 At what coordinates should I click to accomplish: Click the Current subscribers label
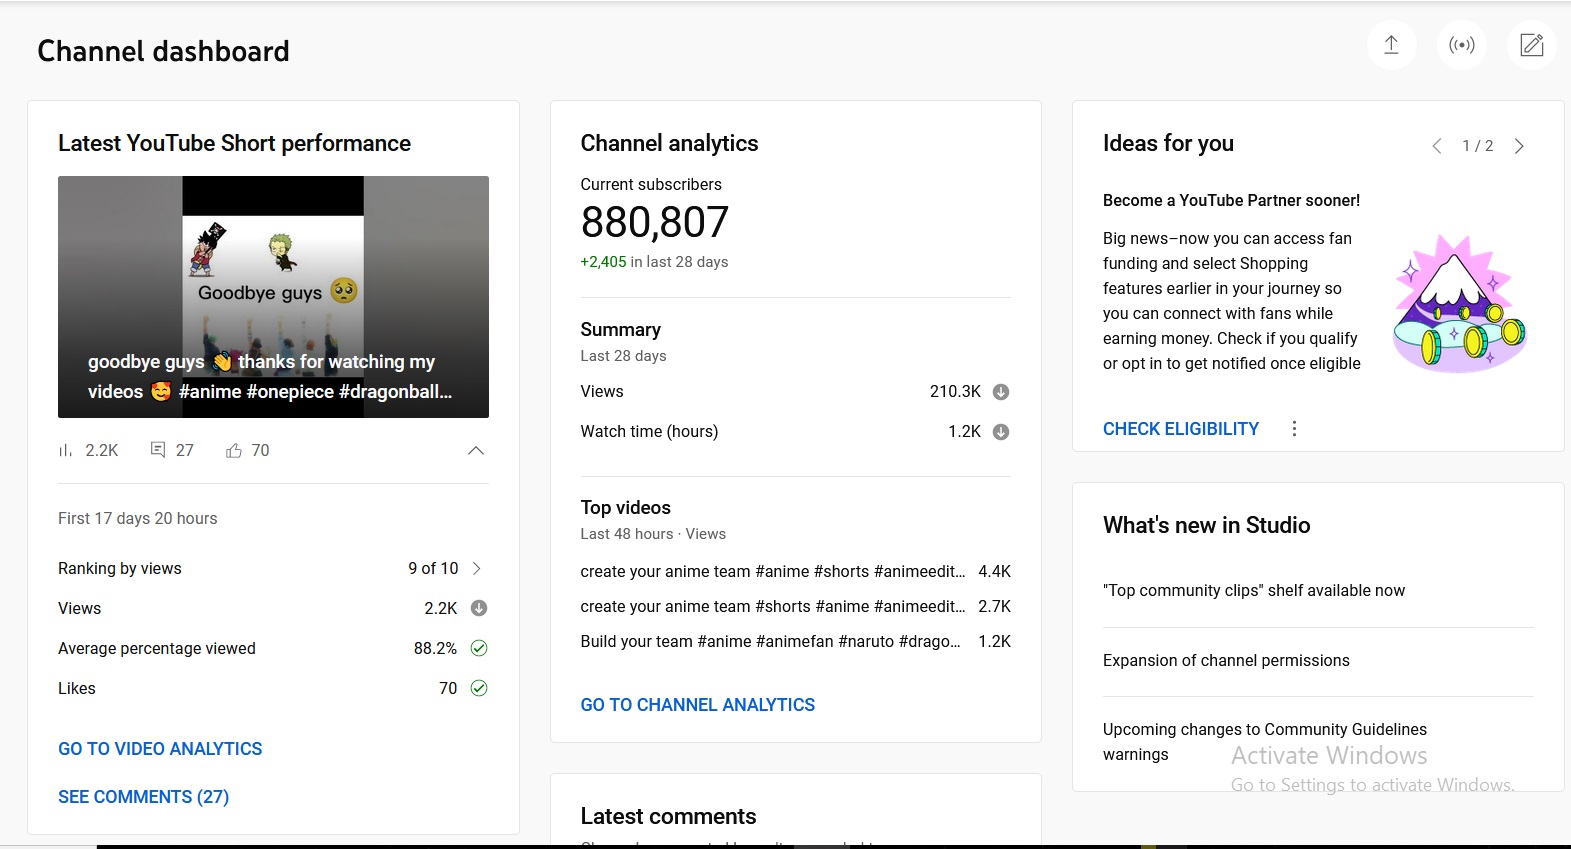pos(651,185)
